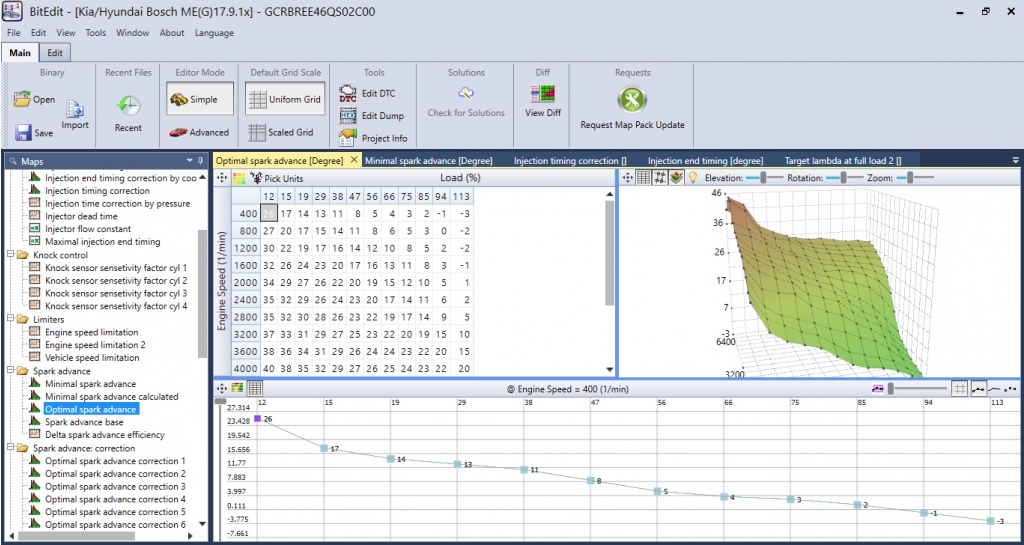This screenshot has height=545, width=1024.
Task: Collapse the Knock control folder
Action: click(9, 255)
